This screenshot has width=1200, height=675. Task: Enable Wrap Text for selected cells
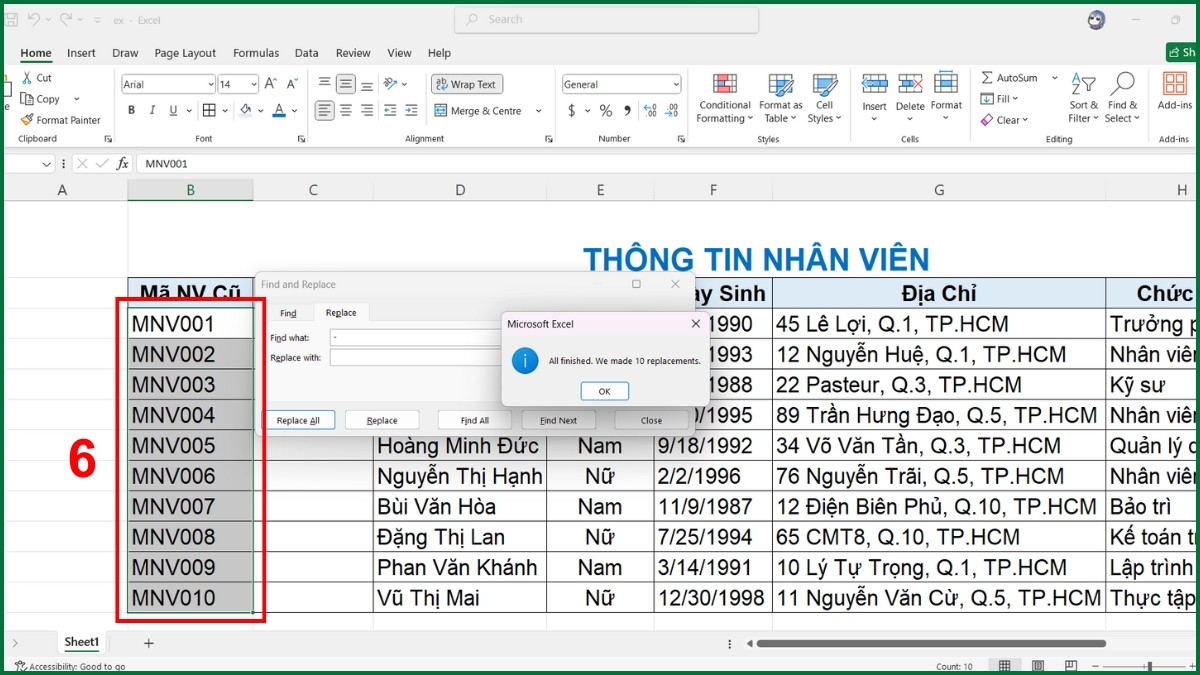click(x=465, y=84)
